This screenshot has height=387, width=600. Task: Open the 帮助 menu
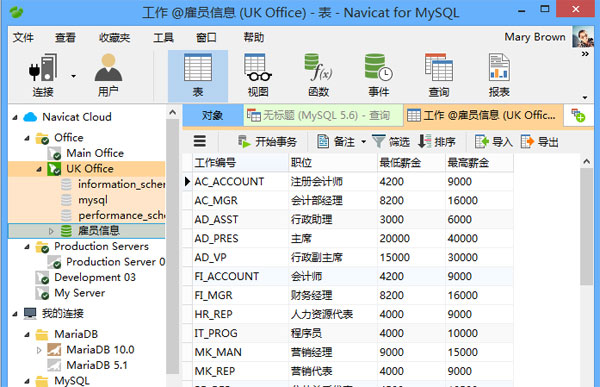(x=254, y=38)
